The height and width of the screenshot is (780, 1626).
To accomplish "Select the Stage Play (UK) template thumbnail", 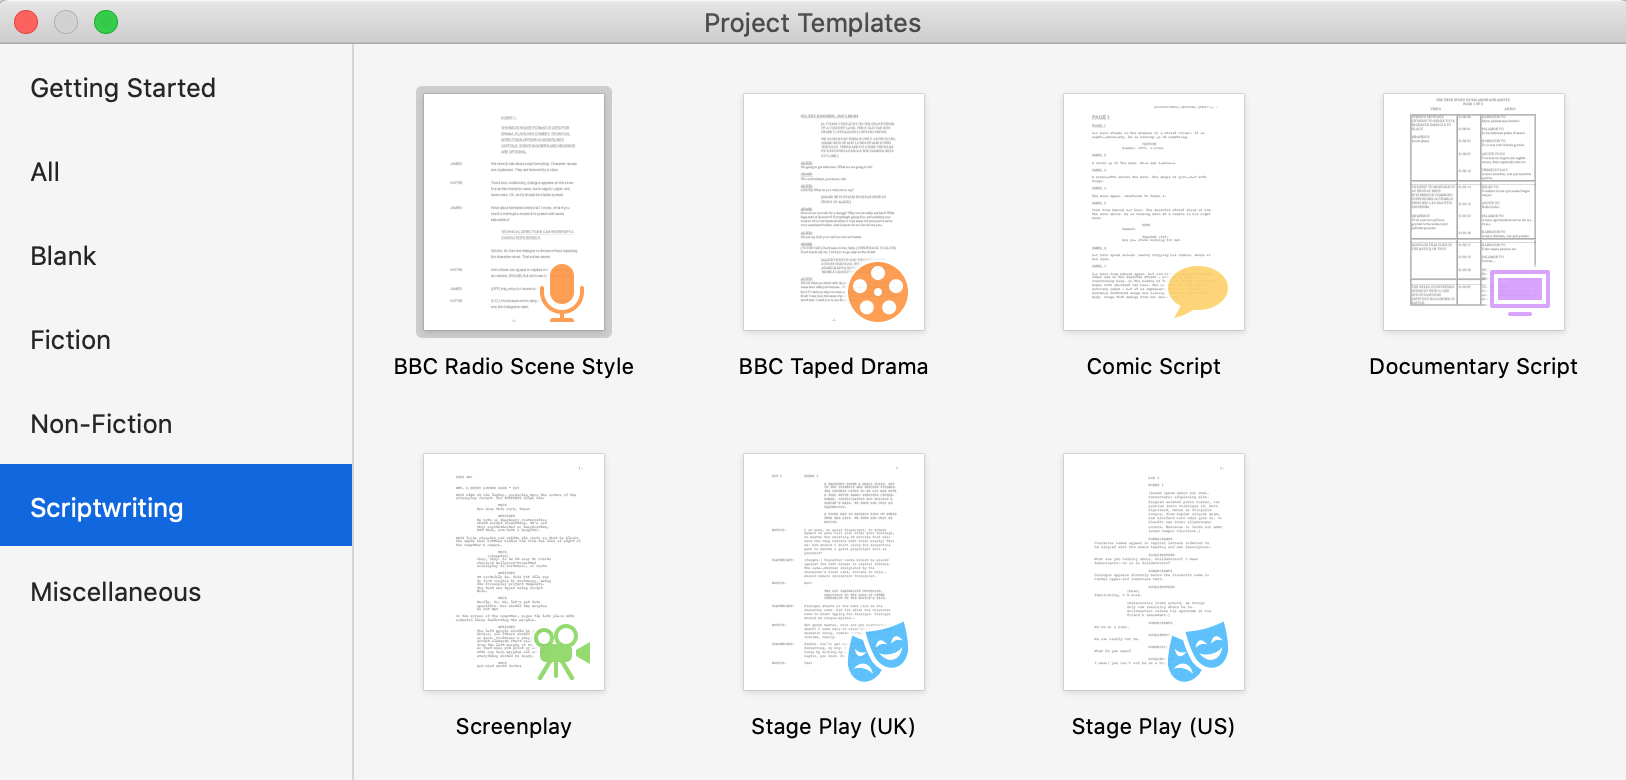I will click(834, 572).
